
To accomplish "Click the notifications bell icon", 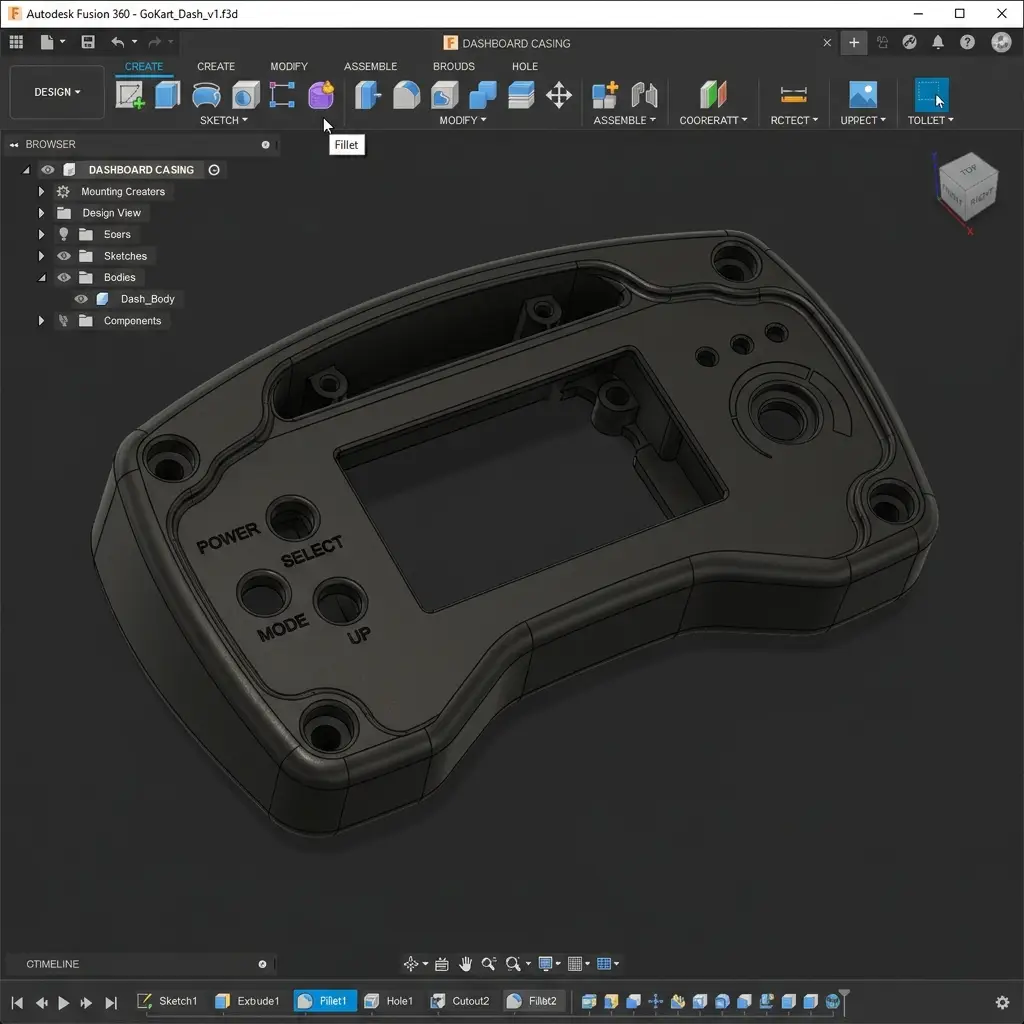I will tap(938, 42).
